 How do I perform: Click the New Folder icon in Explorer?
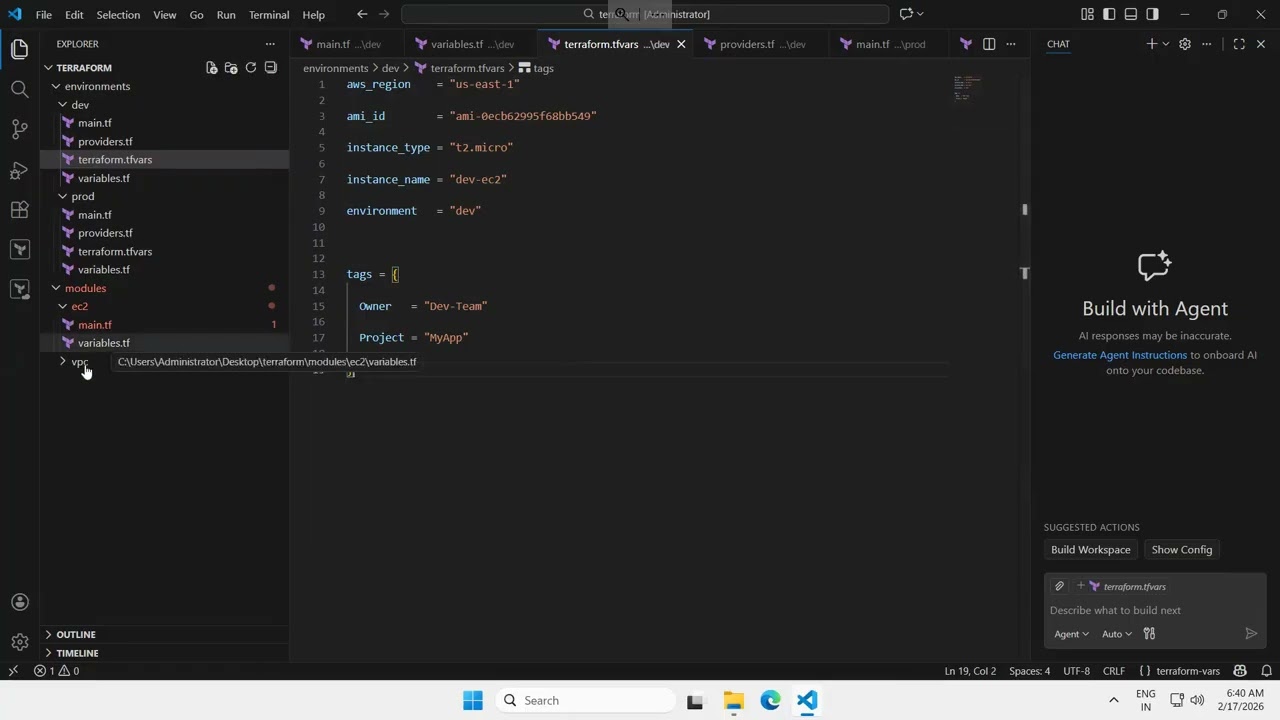pyautogui.click(x=231, y=68)
